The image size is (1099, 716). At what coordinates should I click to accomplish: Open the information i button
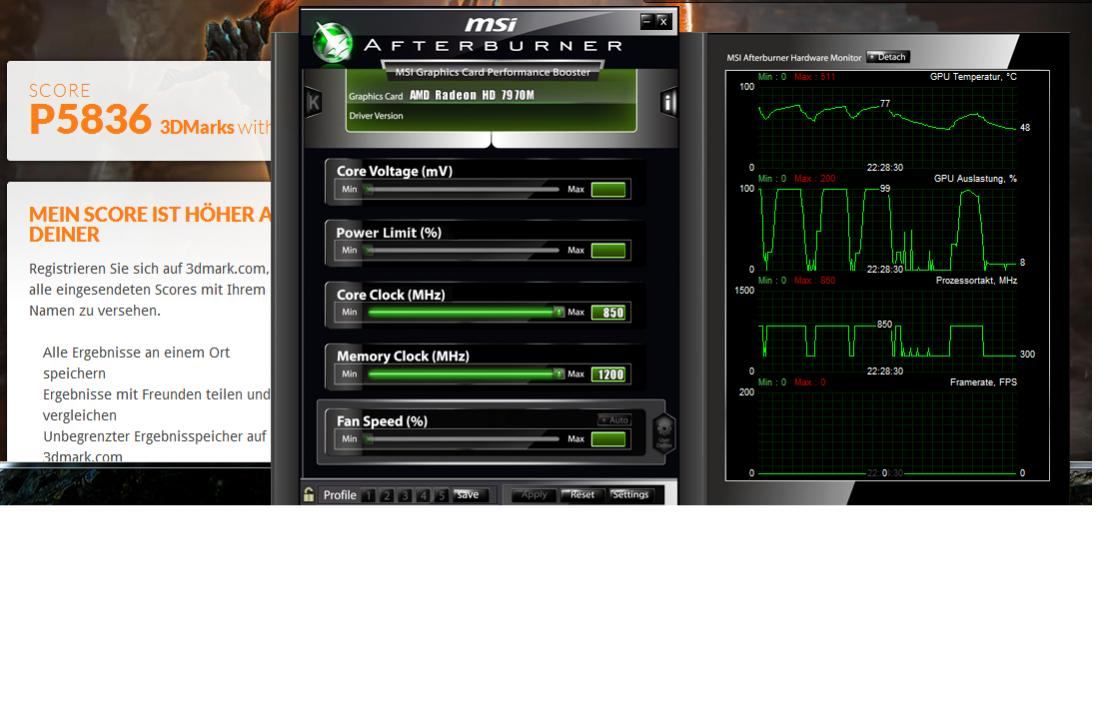668,102
